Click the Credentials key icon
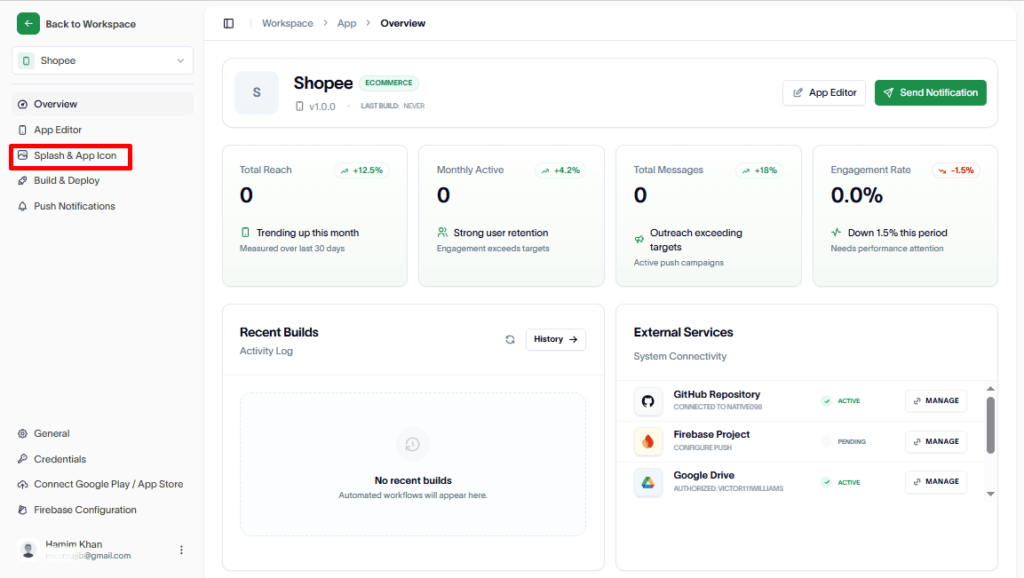The width and height of the screenshot is (1024, 578). click(23, 459)
